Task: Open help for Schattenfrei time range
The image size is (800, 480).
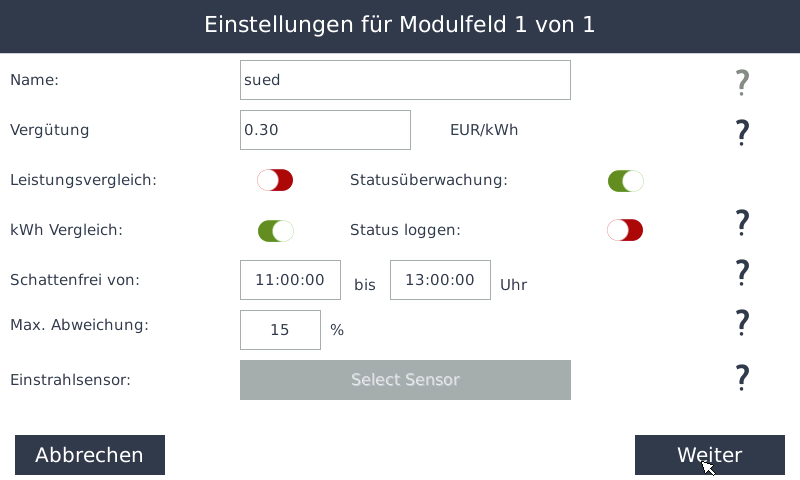Action: point(742,272)
